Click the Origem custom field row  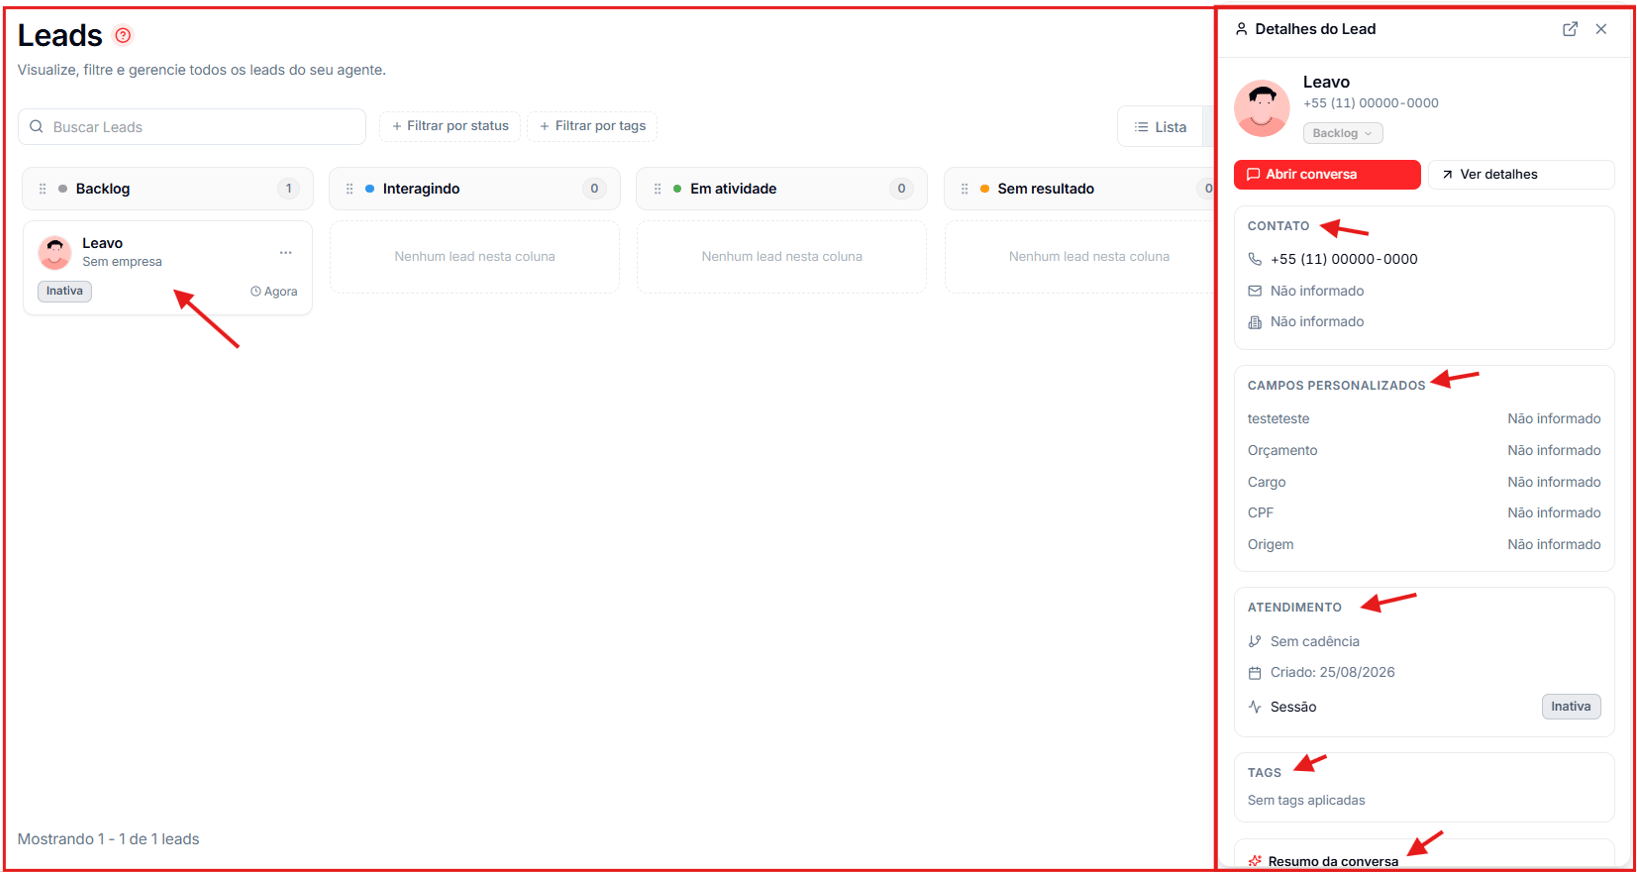(x=1424, y=544)
